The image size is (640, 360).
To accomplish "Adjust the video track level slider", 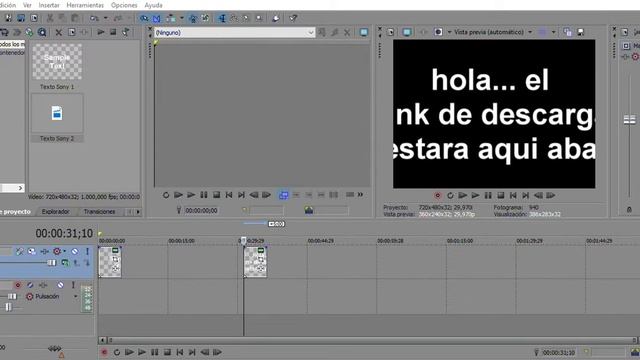I will click(51, 262).
